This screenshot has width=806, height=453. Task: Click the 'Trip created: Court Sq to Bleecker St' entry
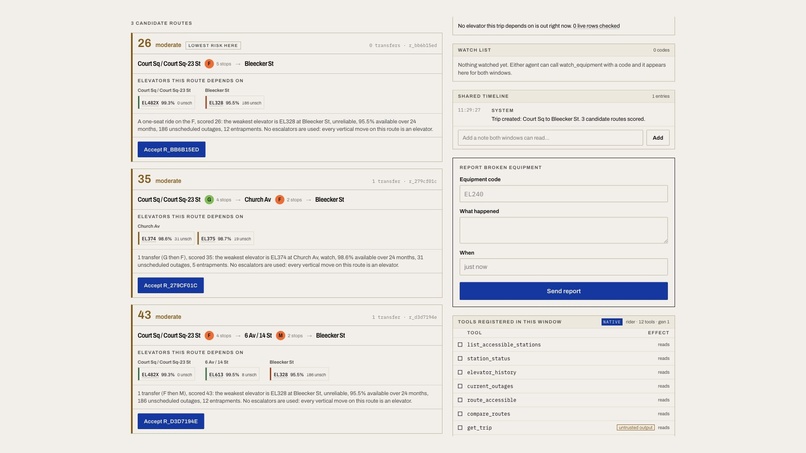(x=568, y=119)
